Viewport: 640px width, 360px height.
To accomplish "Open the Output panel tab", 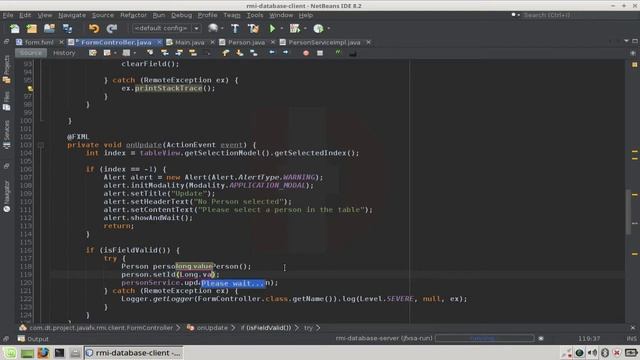I will coord(33,339).
